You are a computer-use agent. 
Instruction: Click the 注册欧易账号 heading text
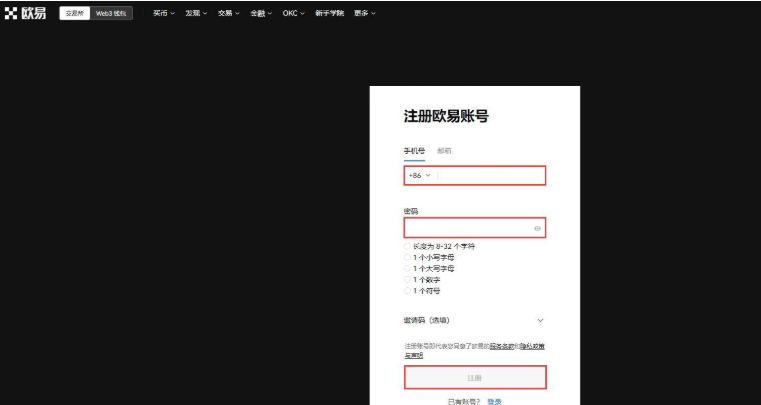446,117
